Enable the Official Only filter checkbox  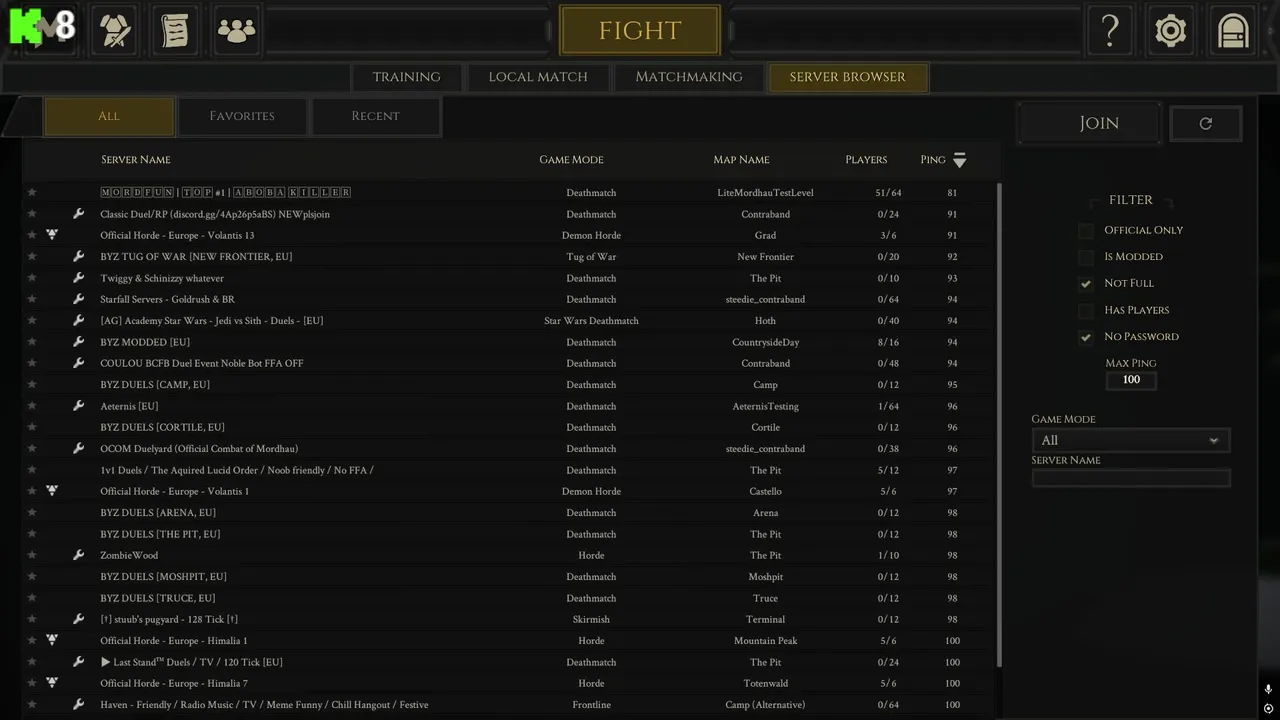coord(1086,230)
